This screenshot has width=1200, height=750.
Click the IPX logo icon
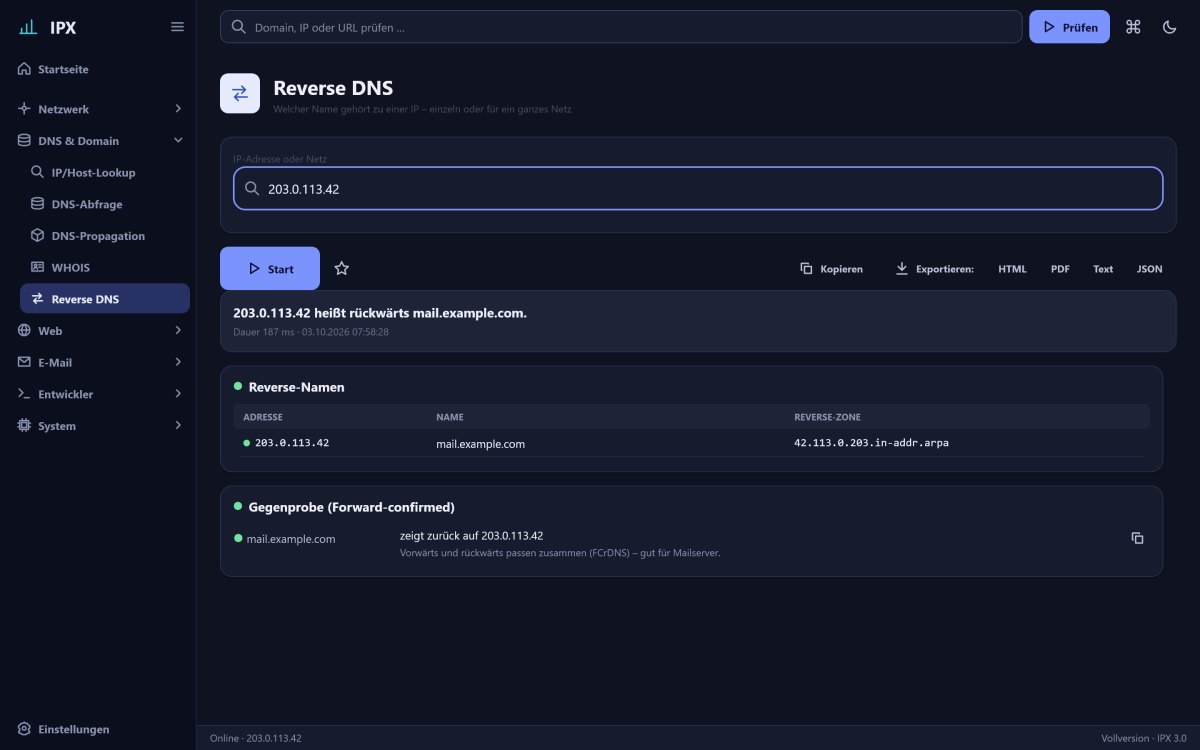click(x=28, y=27)
